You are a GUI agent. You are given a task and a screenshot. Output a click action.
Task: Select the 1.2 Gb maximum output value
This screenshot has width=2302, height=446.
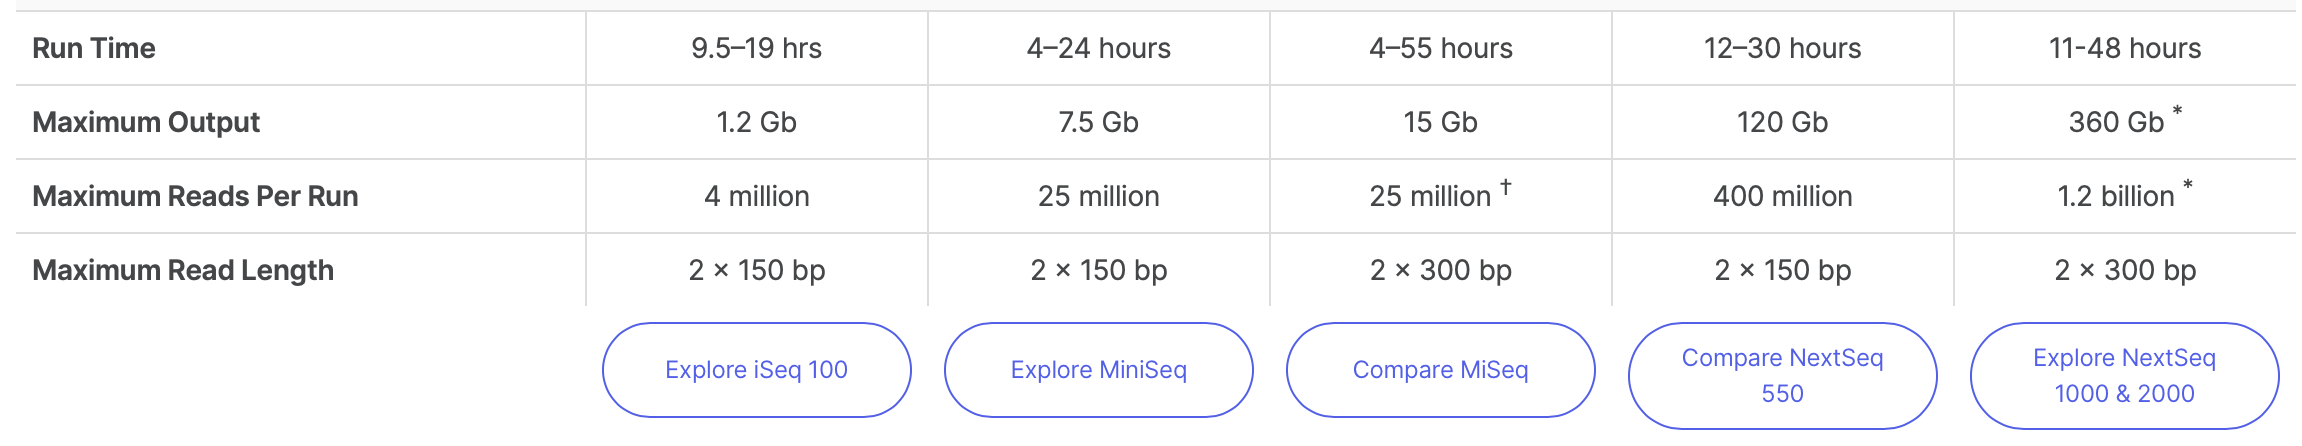point(756,122)
